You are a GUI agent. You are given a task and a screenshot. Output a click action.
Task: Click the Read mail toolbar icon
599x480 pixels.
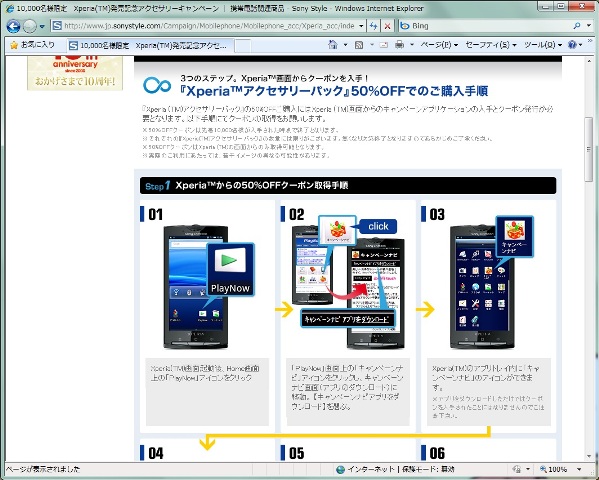(x=384, y=45)
